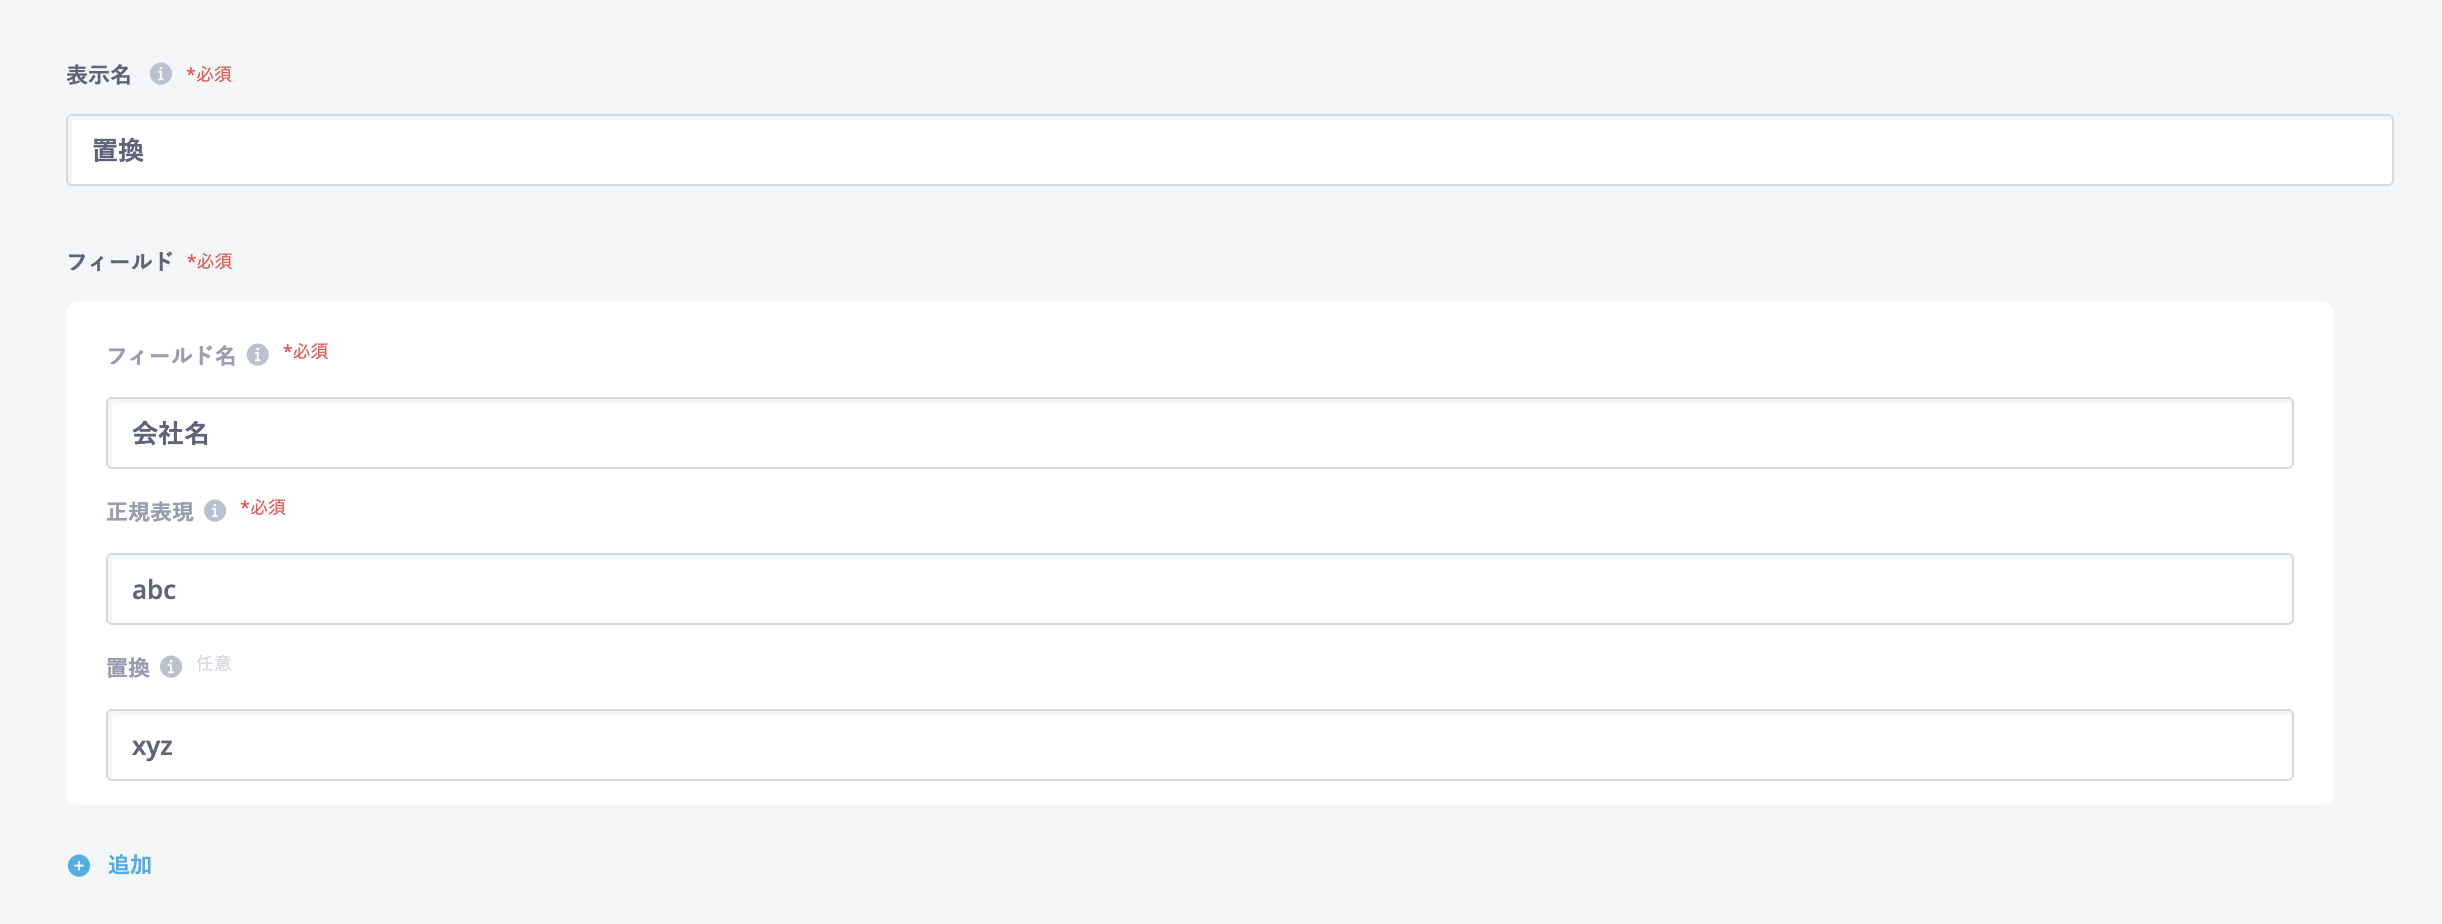Click the 必須 marker next to 表示名
Image resolution: width=2442 pixels, height=924 pixels.
(x=209, y=75)
